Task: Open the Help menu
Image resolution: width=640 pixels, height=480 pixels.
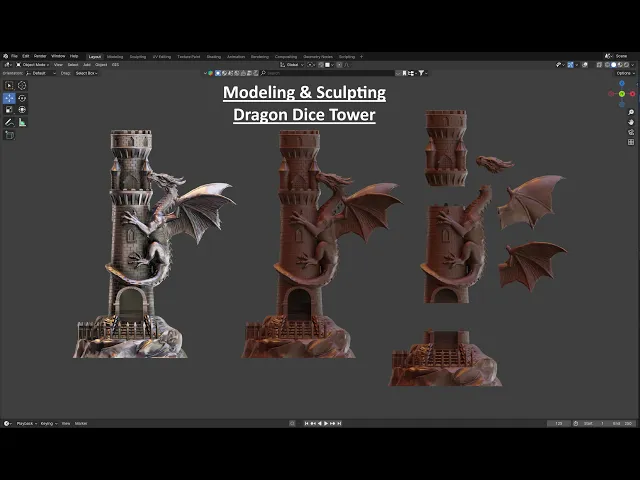Action: pyautogui.click(x=74, y=56)
